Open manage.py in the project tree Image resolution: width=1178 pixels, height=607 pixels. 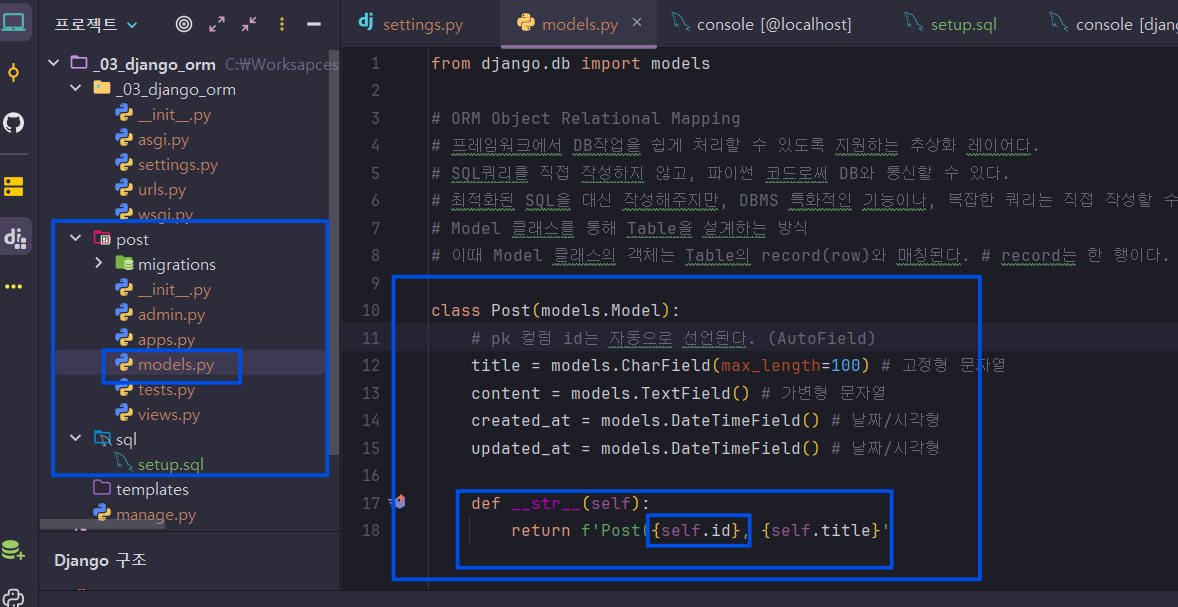[x=144, y=515]
